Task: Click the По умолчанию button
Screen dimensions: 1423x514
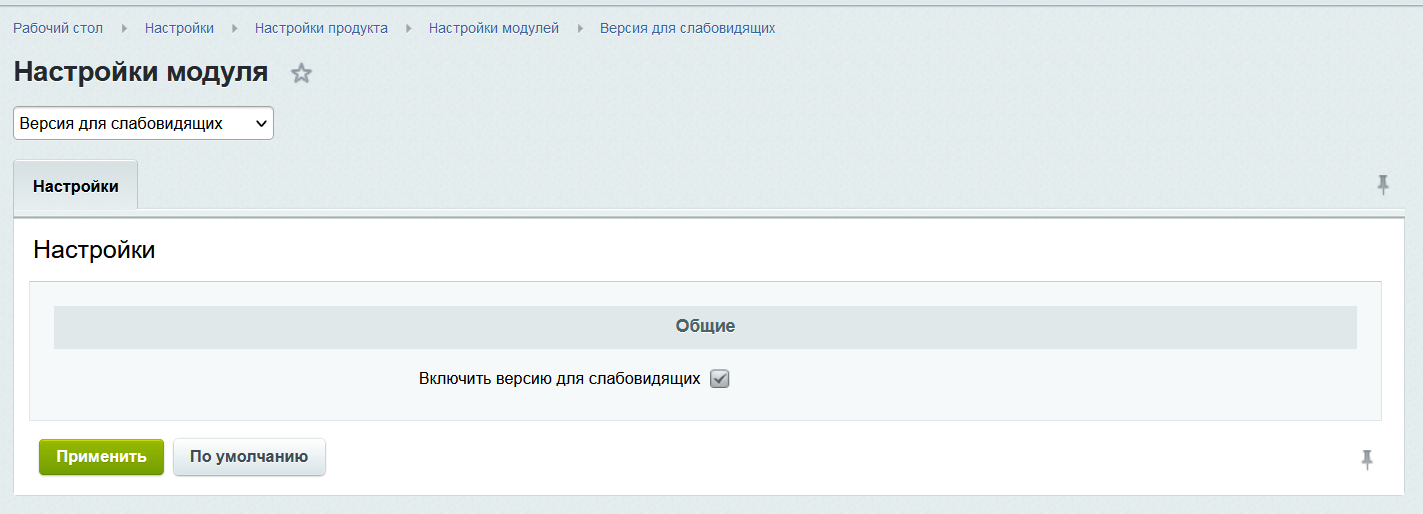Action: tap(249, 457)
